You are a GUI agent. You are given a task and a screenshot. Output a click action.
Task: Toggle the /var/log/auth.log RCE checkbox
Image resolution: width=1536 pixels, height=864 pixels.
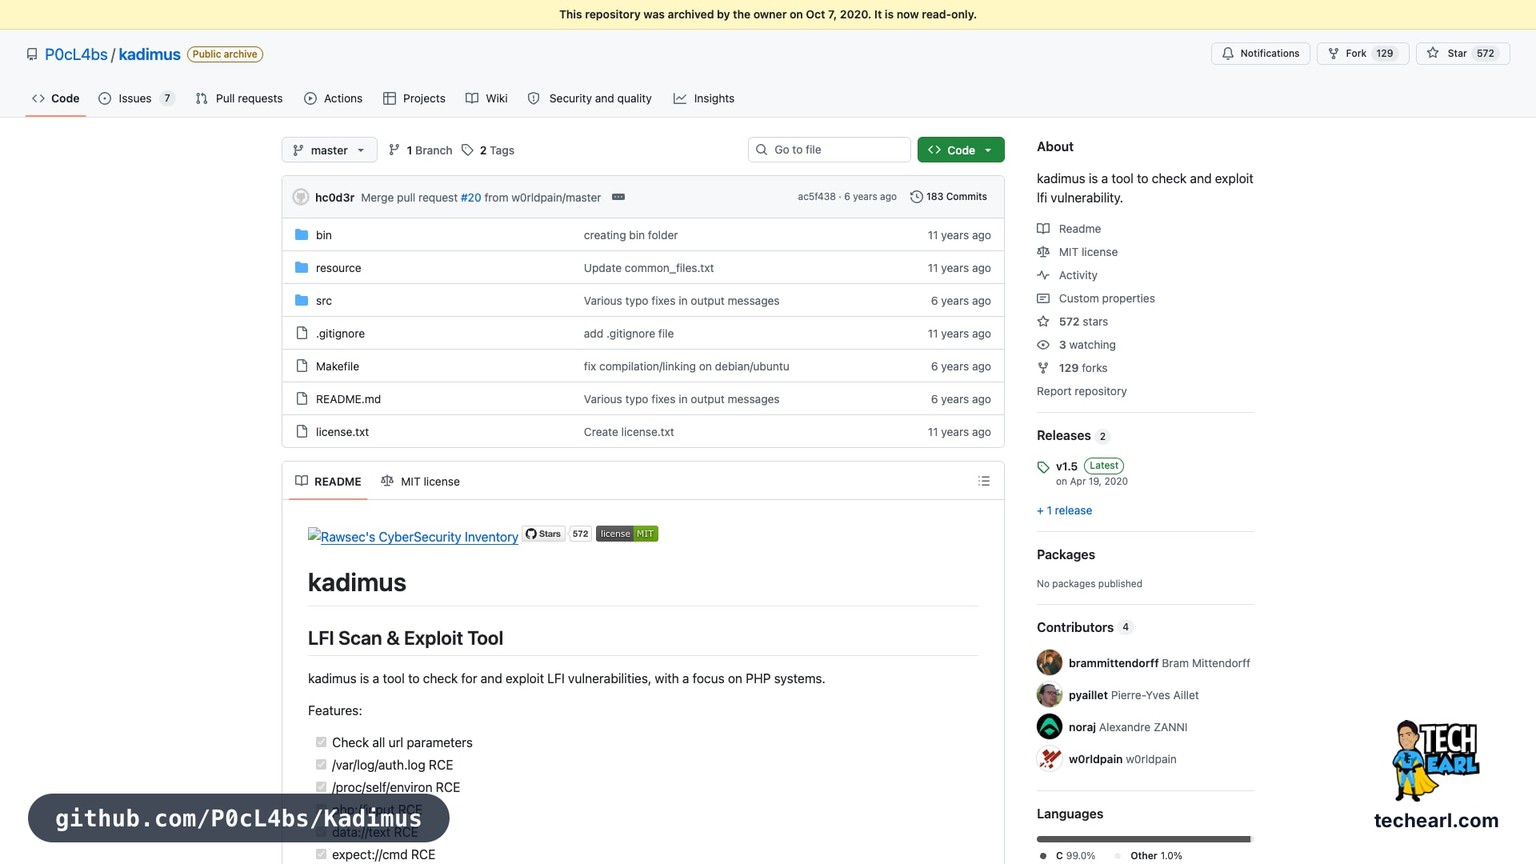click(321, 765)
